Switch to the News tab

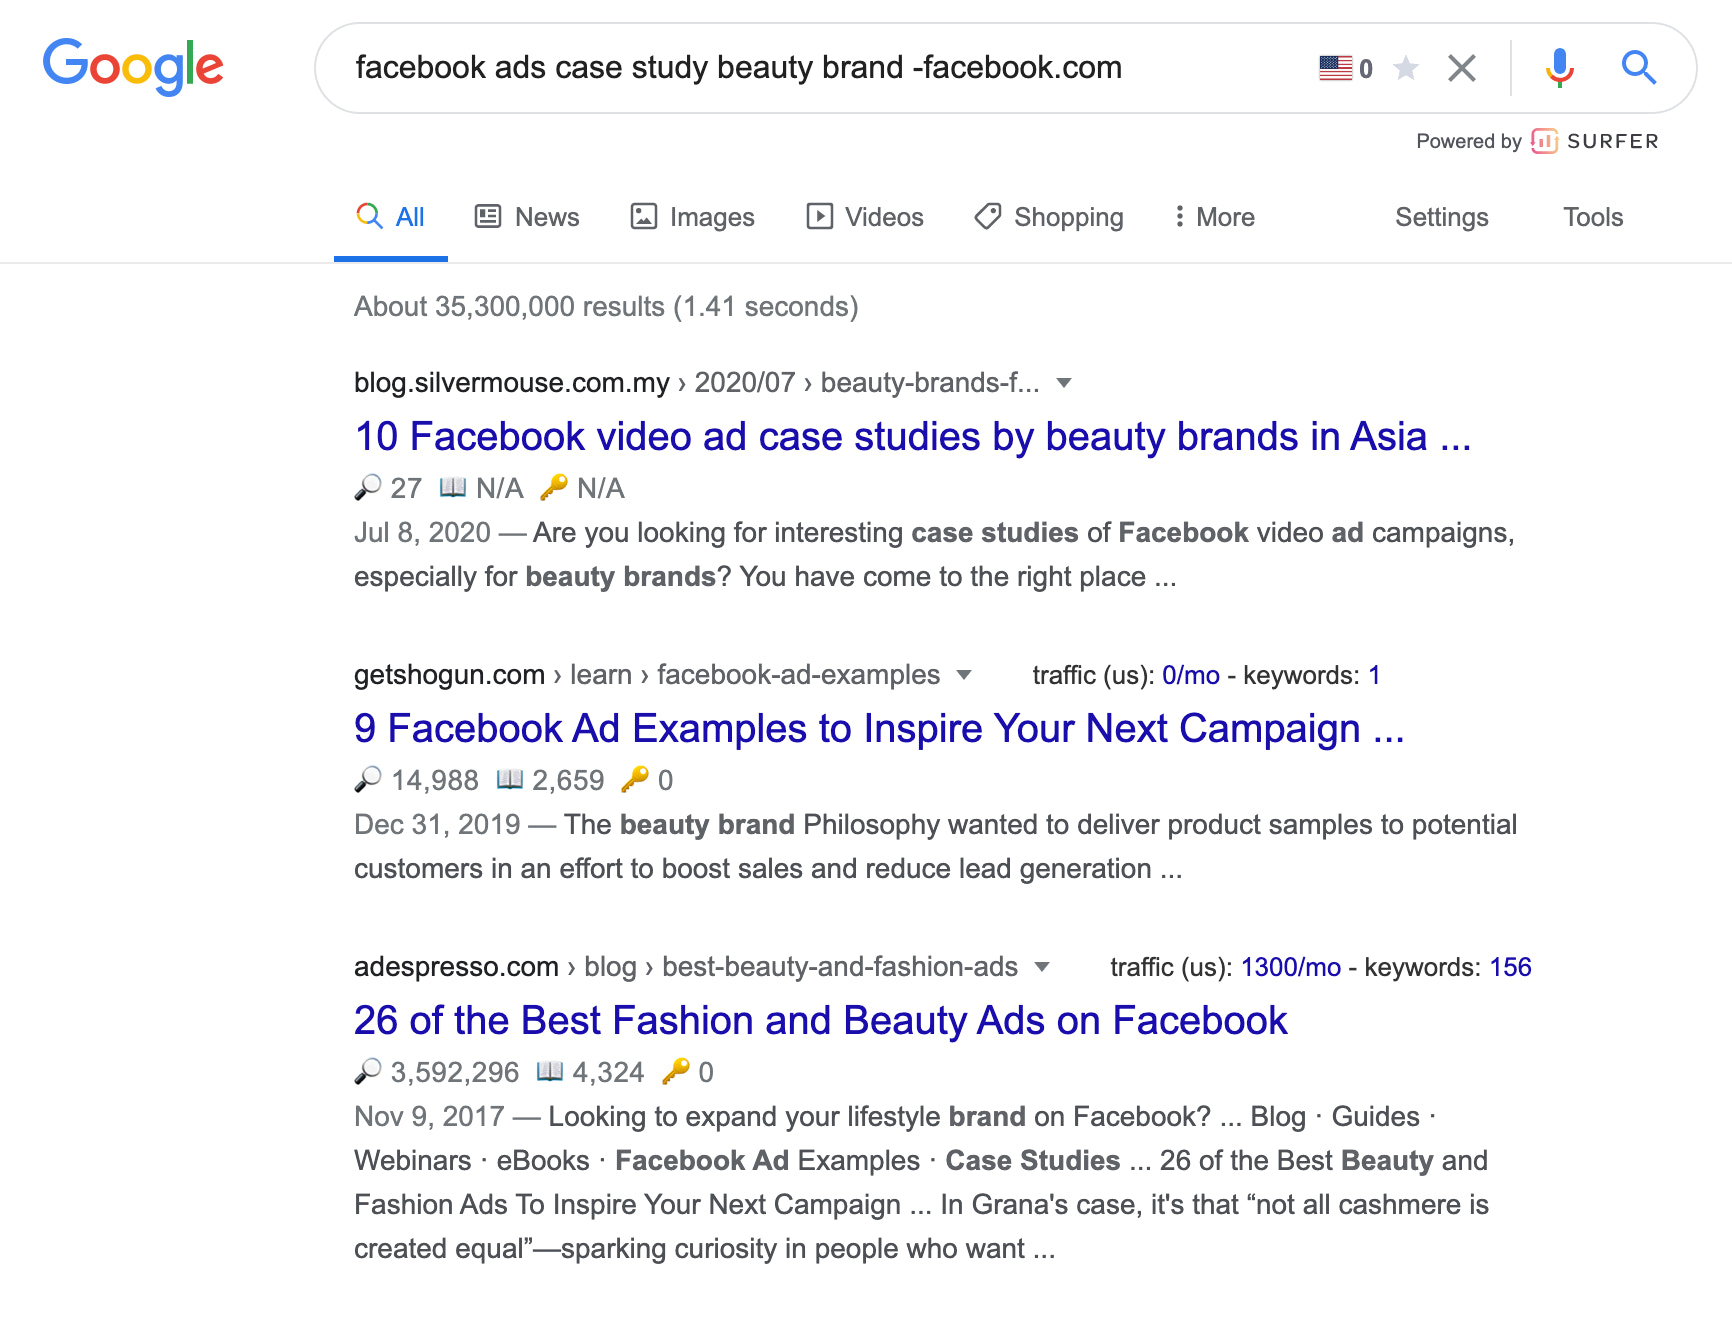coord(527,217)
